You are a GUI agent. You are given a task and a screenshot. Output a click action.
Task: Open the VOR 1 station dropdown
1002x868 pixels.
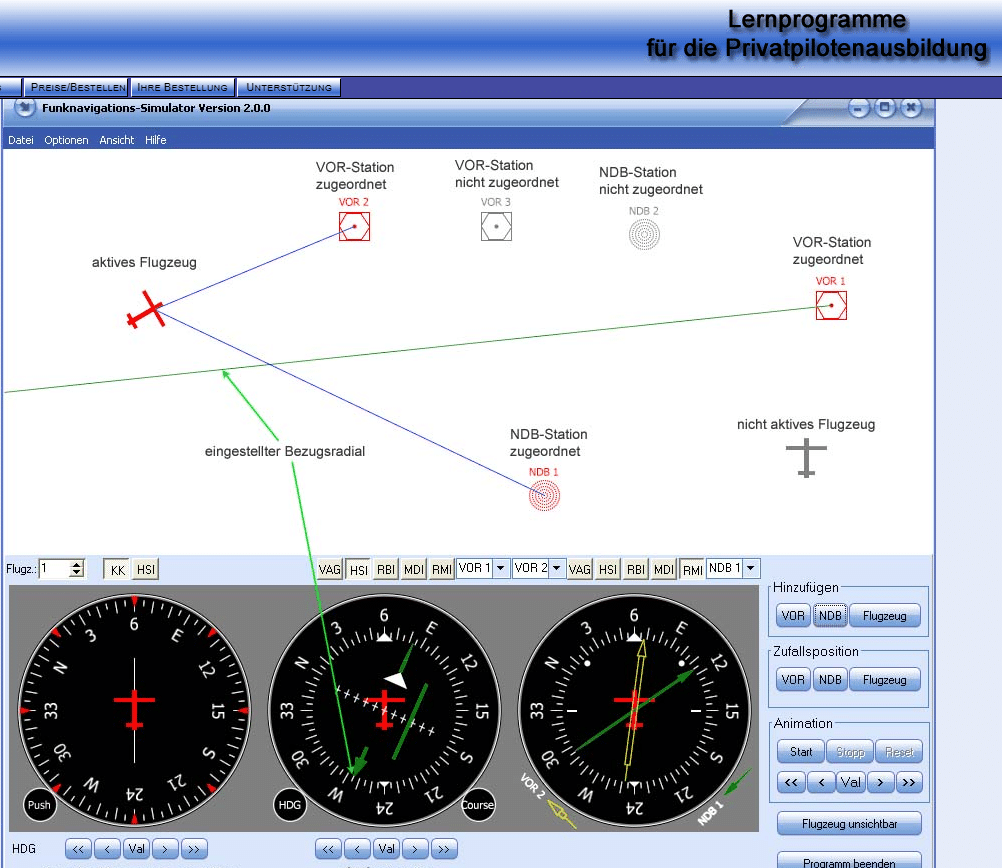pyautogui.click(x=501, y=568)
